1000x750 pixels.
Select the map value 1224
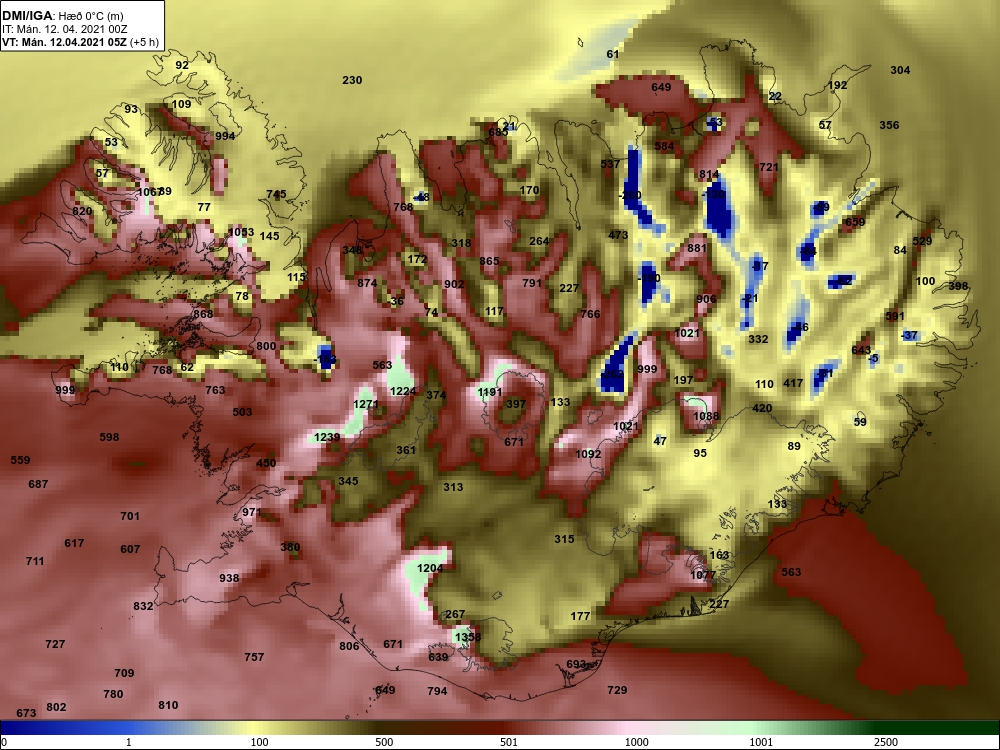[x=402, y=392]
